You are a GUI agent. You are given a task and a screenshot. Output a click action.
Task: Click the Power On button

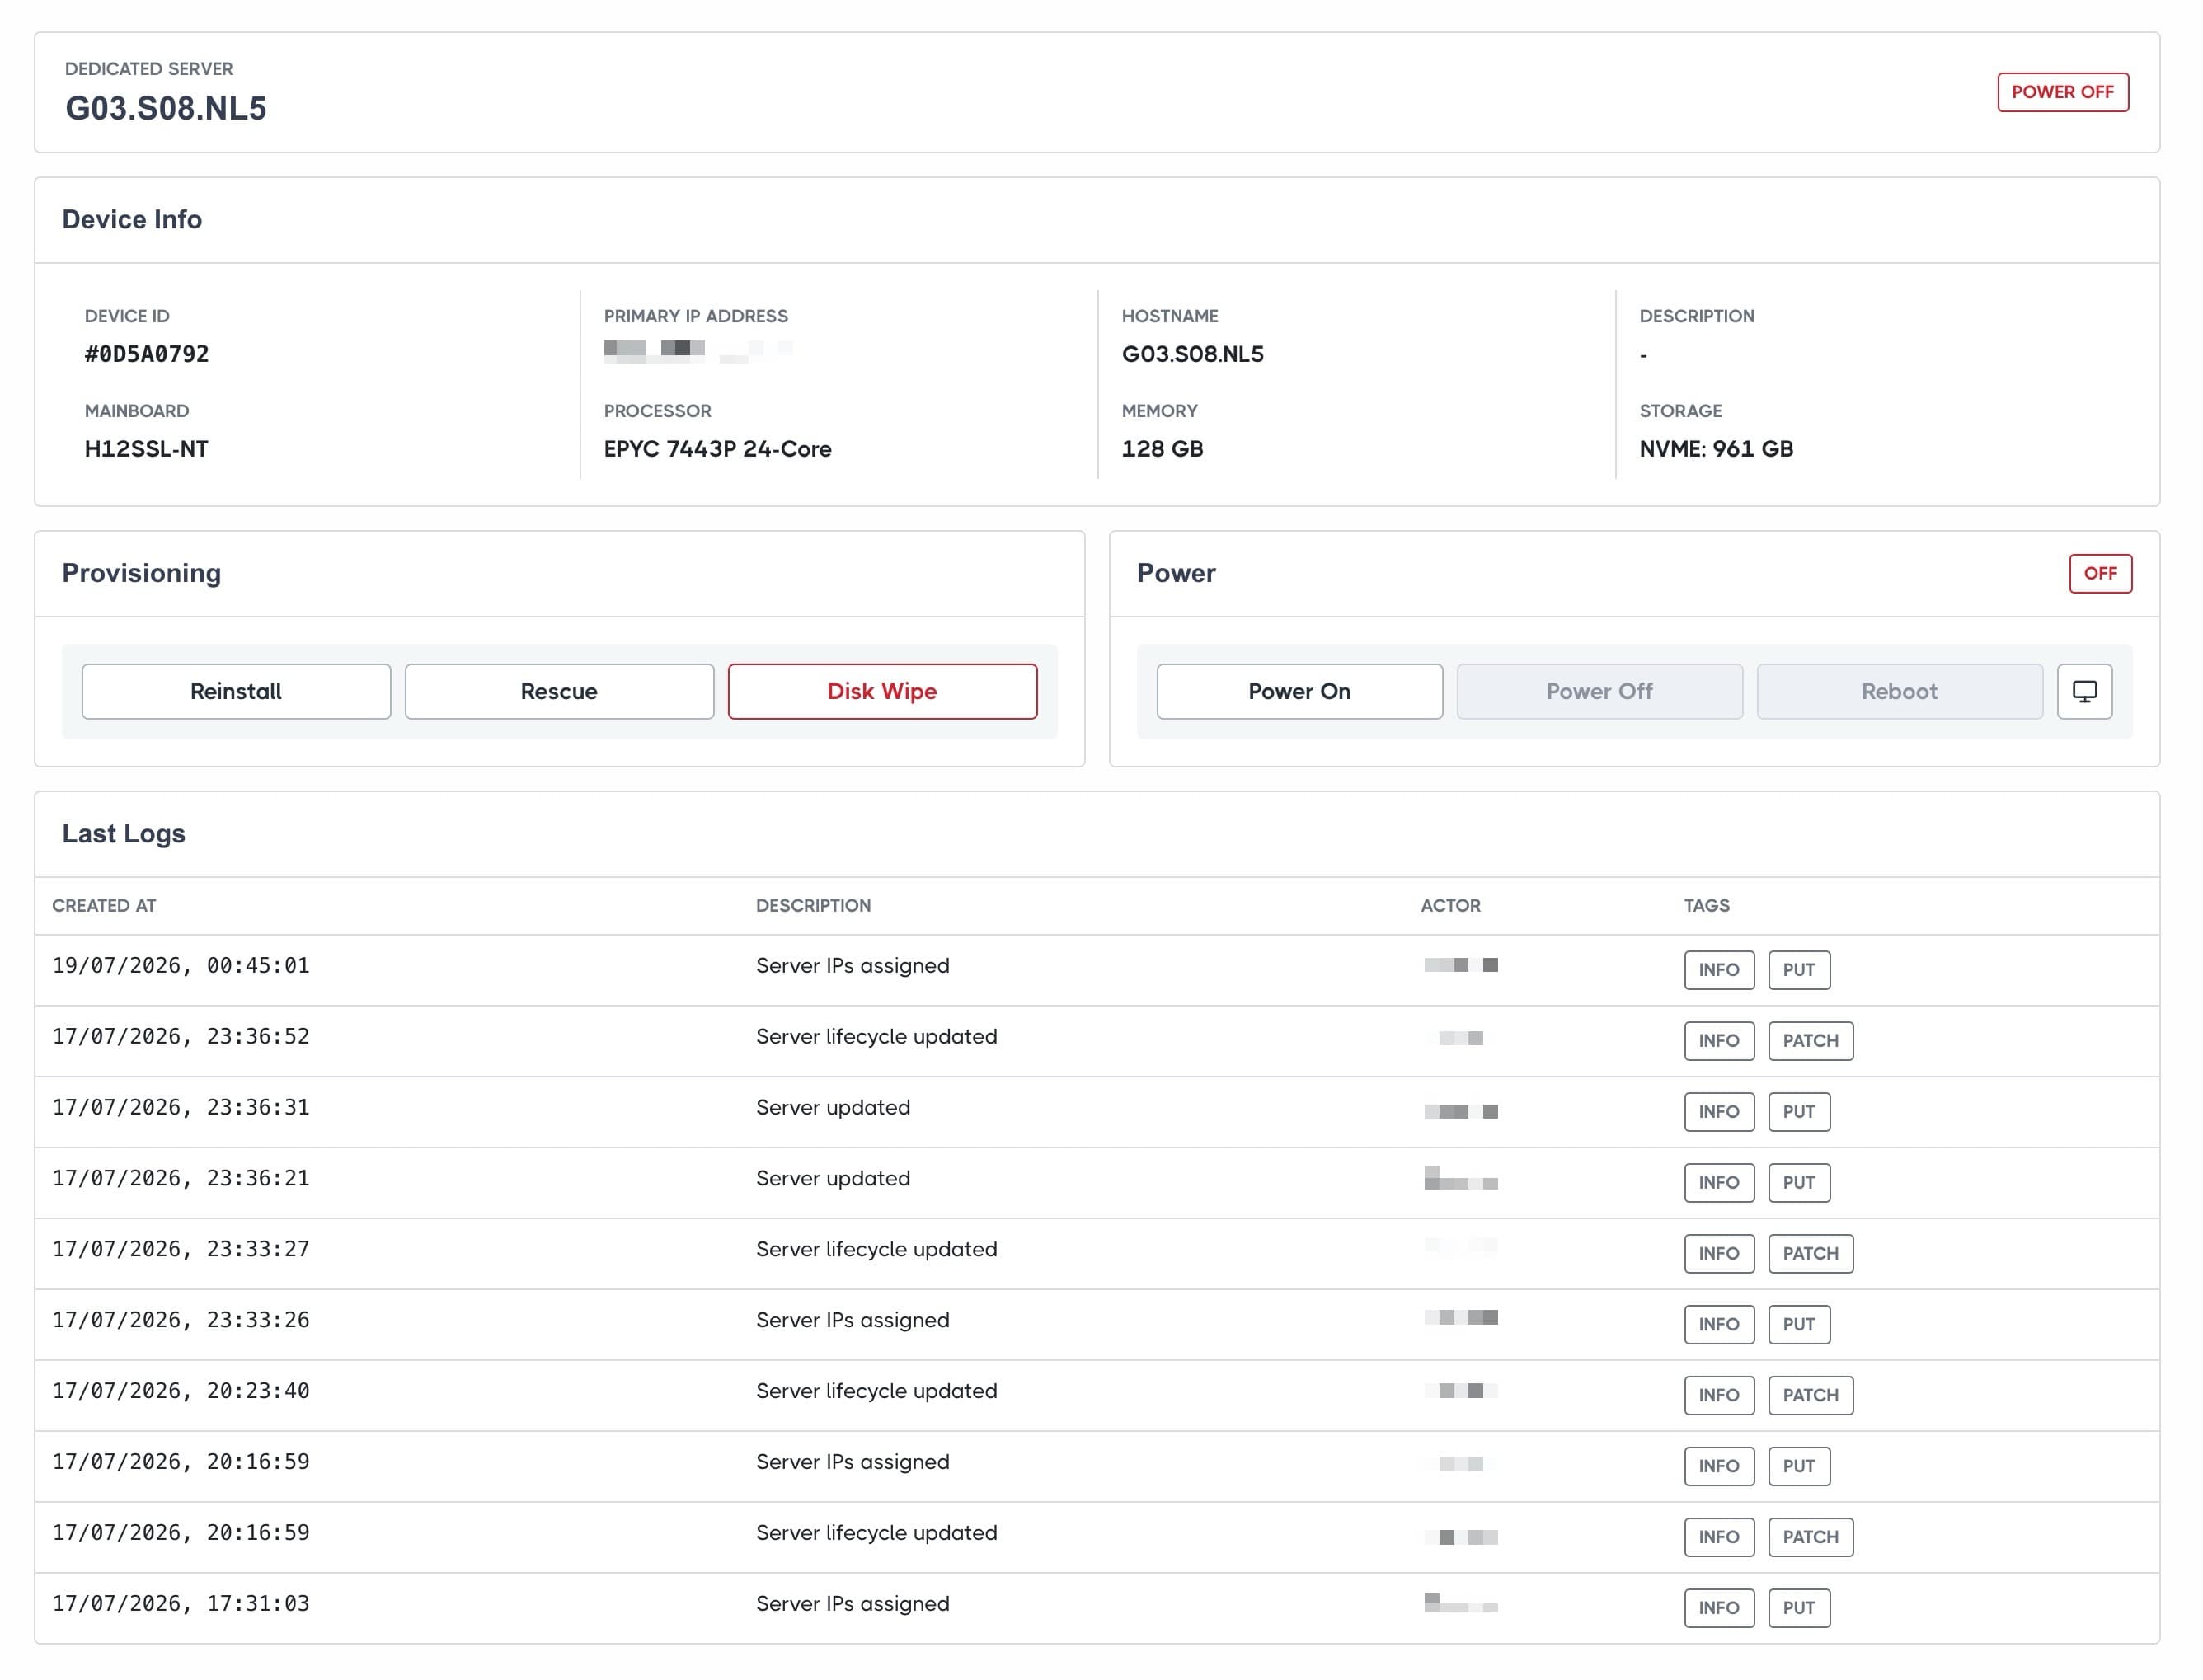click(x=1299, y=691)
